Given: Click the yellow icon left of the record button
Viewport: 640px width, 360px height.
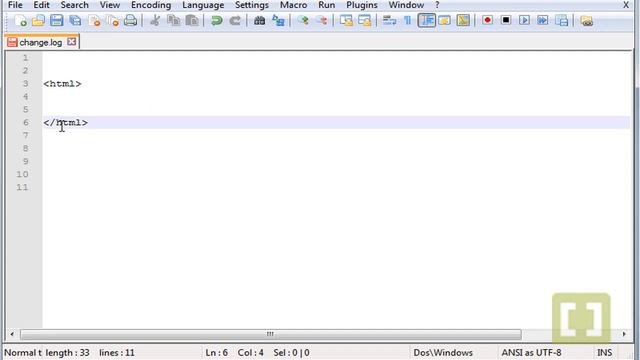Looking at the screenshot, I should 463,20.
